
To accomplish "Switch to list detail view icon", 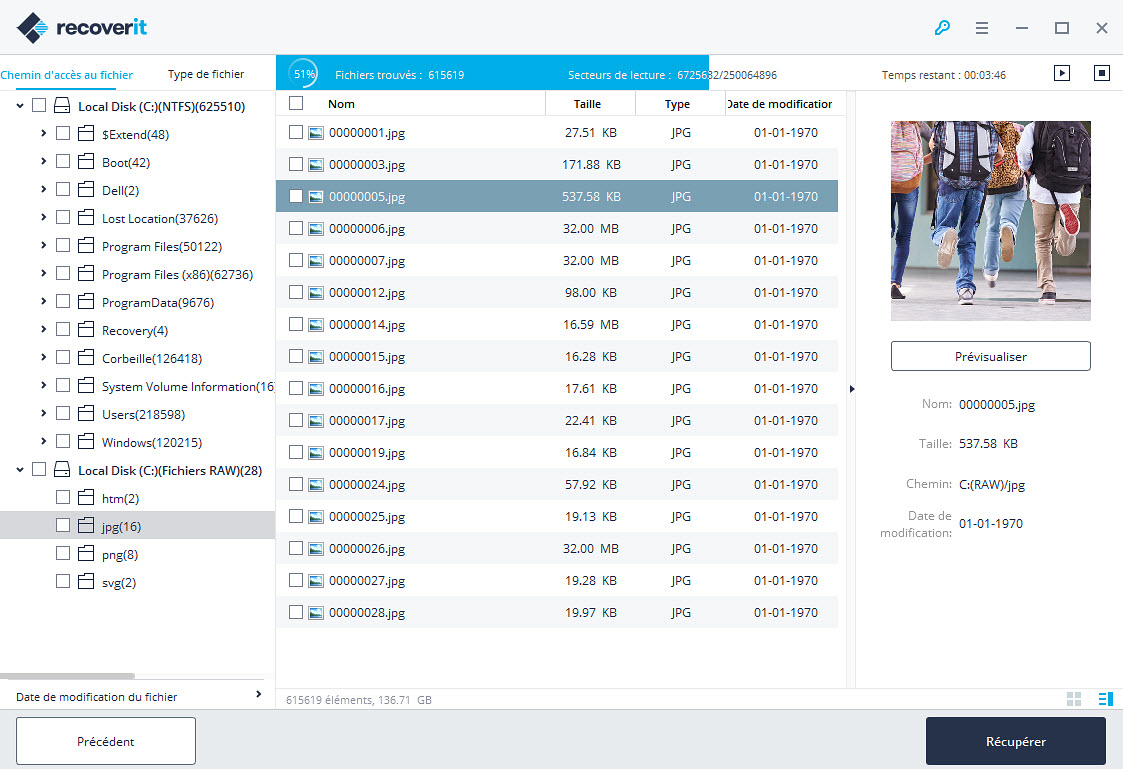I will (x=1106, y=699).
